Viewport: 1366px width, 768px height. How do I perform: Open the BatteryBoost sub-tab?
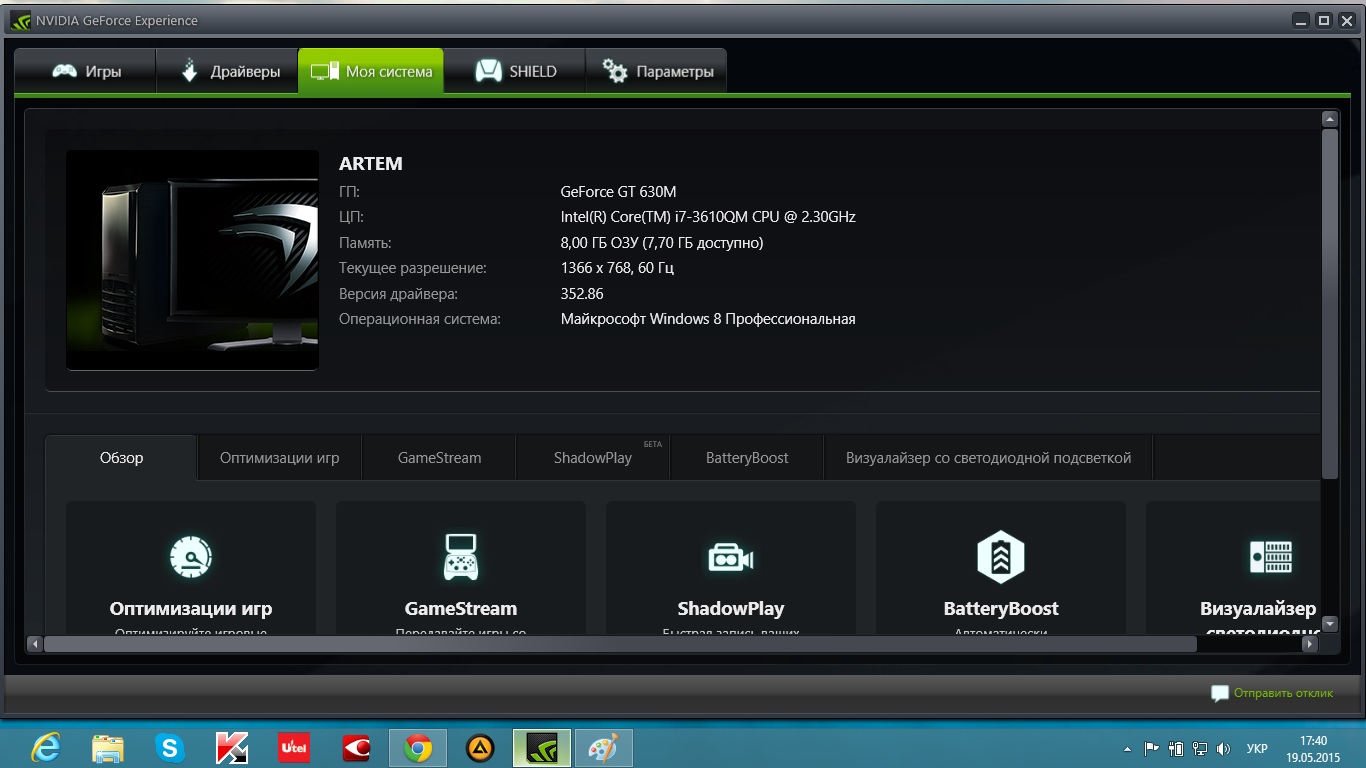click(x=747, y=458)
